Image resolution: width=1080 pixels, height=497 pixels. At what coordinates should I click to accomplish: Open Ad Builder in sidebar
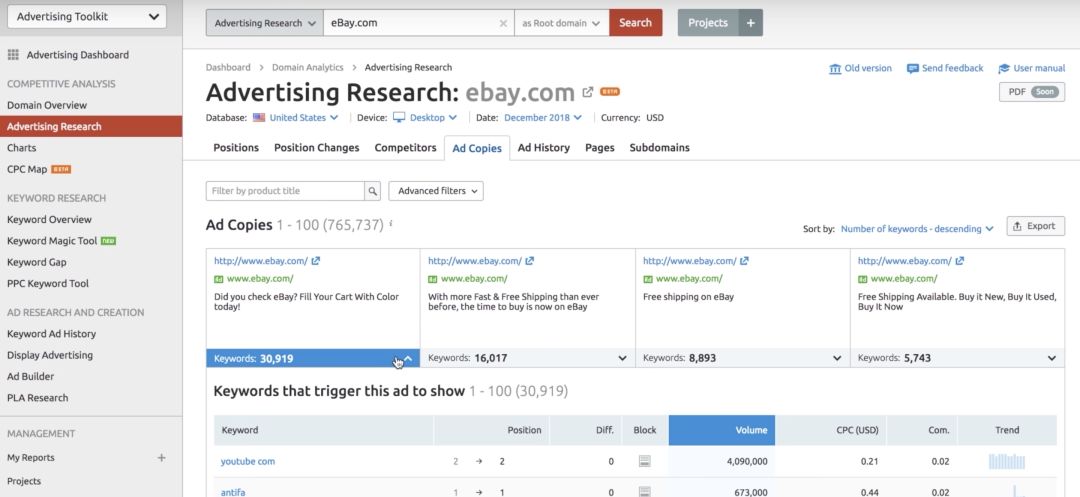pos(30,377)
